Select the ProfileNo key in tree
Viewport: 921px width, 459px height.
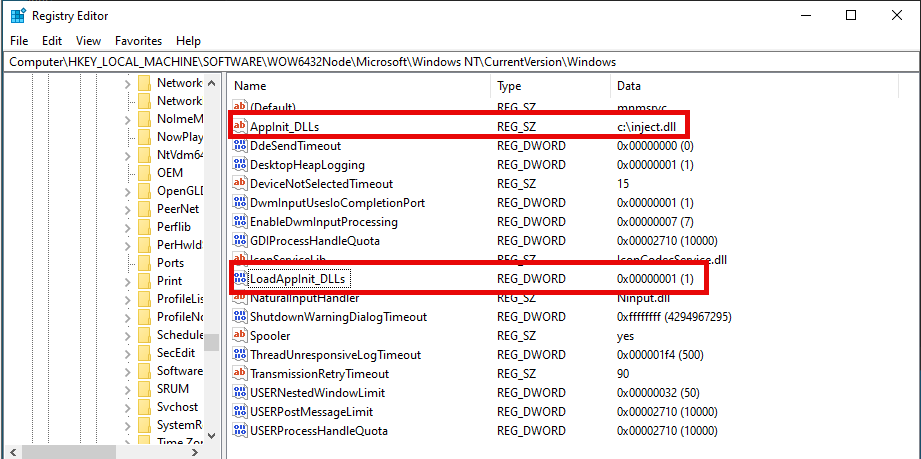pos(180,317)
